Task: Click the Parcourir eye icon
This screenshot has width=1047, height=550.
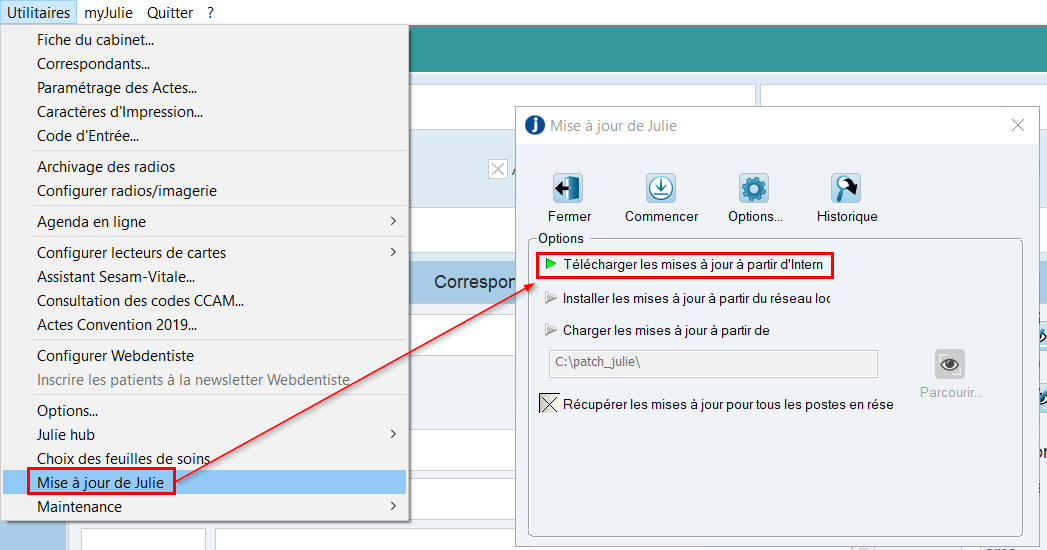Action: (950, 364)
